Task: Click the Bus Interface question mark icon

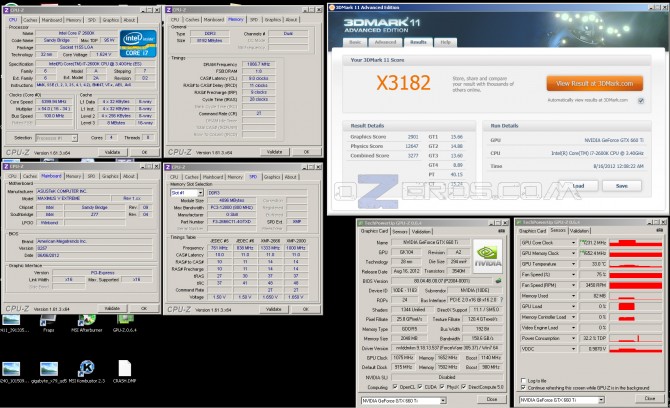Action: [501, 299]
